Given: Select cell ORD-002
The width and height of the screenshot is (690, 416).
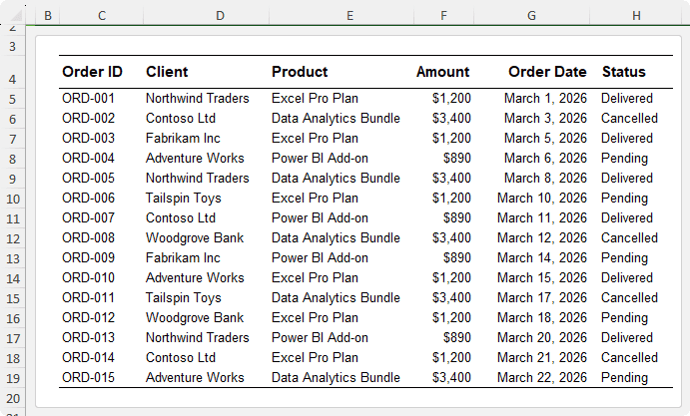Looking at the screenshot, I should 88,118.
